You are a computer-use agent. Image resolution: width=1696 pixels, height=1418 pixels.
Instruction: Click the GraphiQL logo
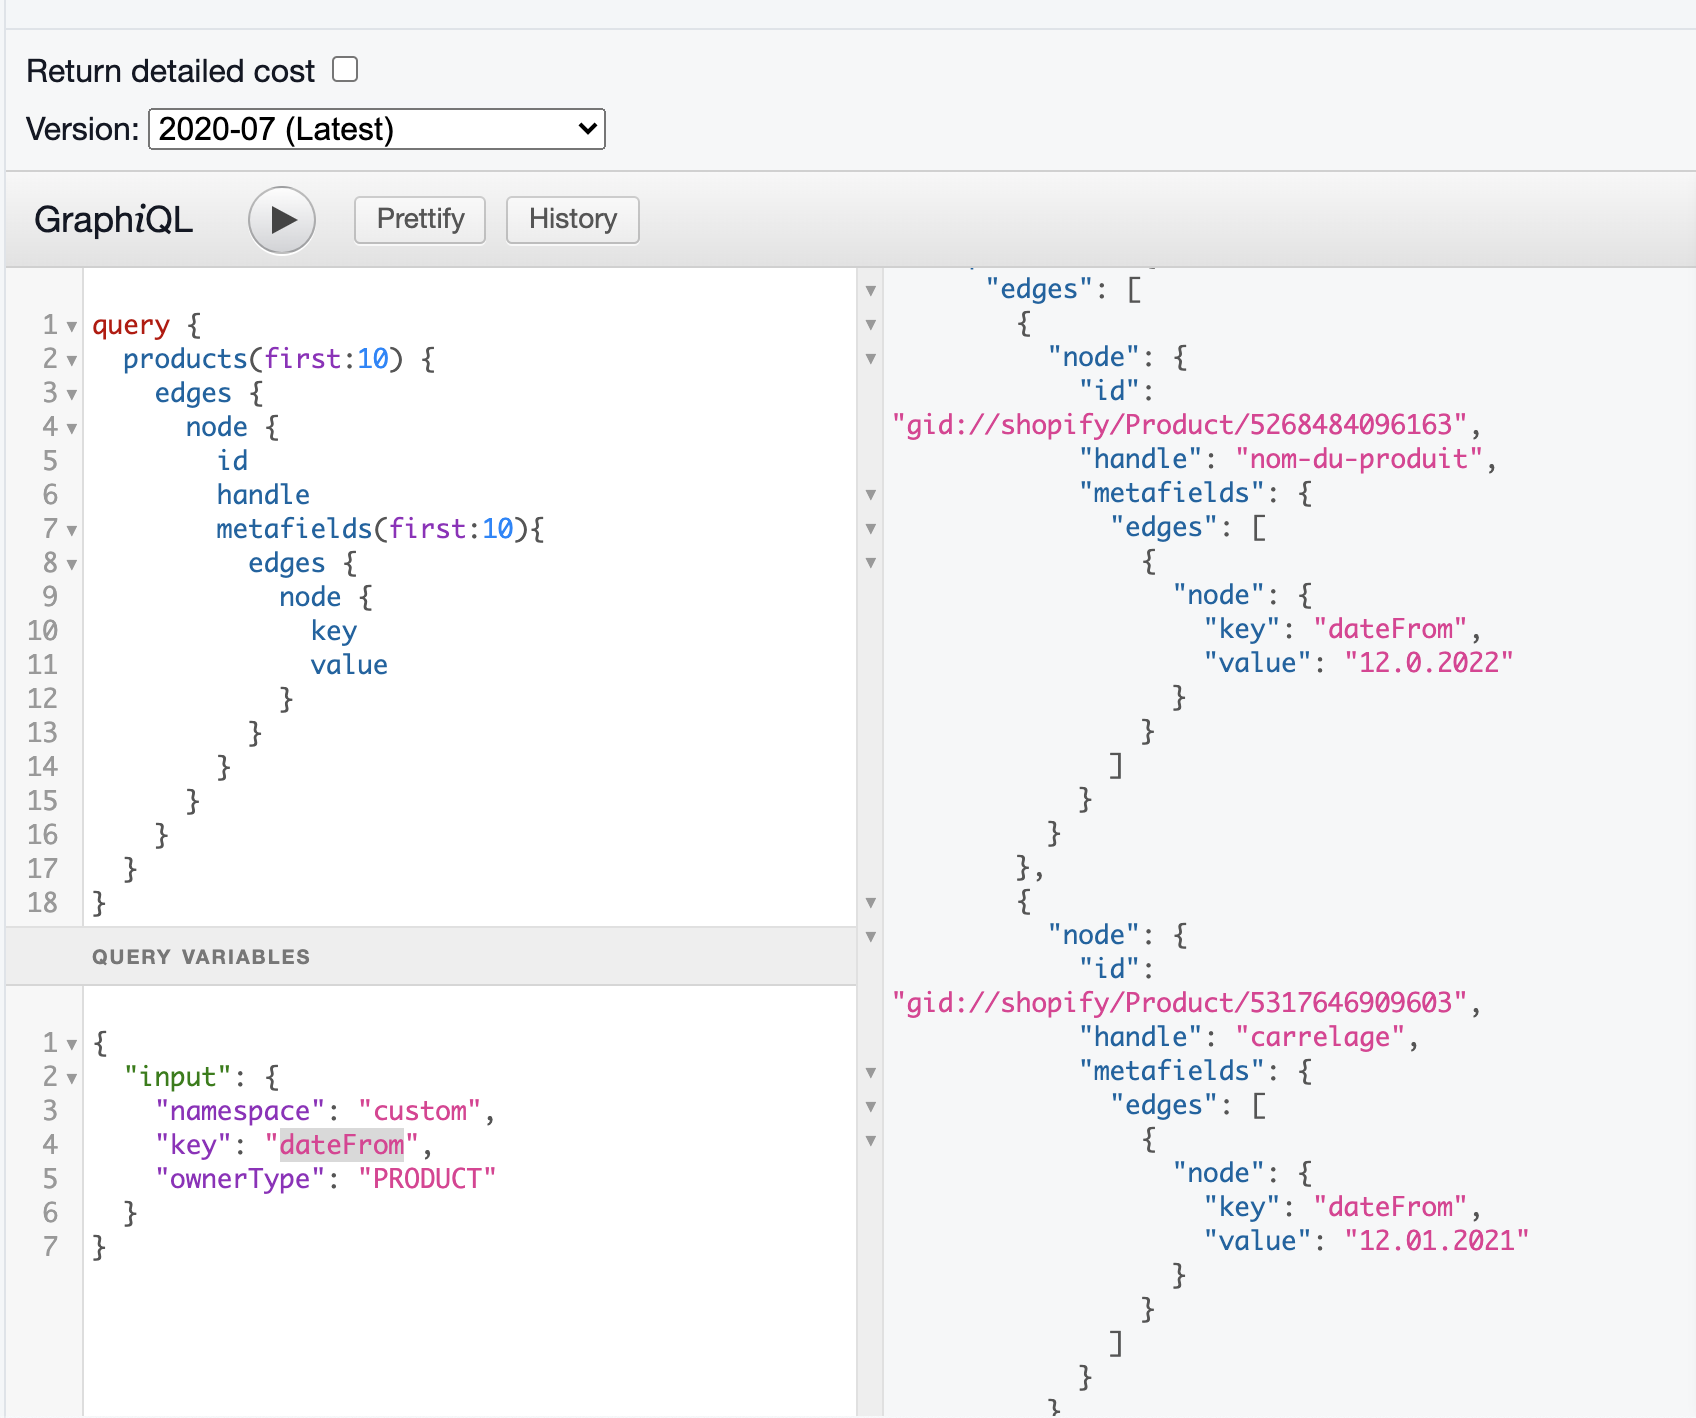click(x=113, y=219)
